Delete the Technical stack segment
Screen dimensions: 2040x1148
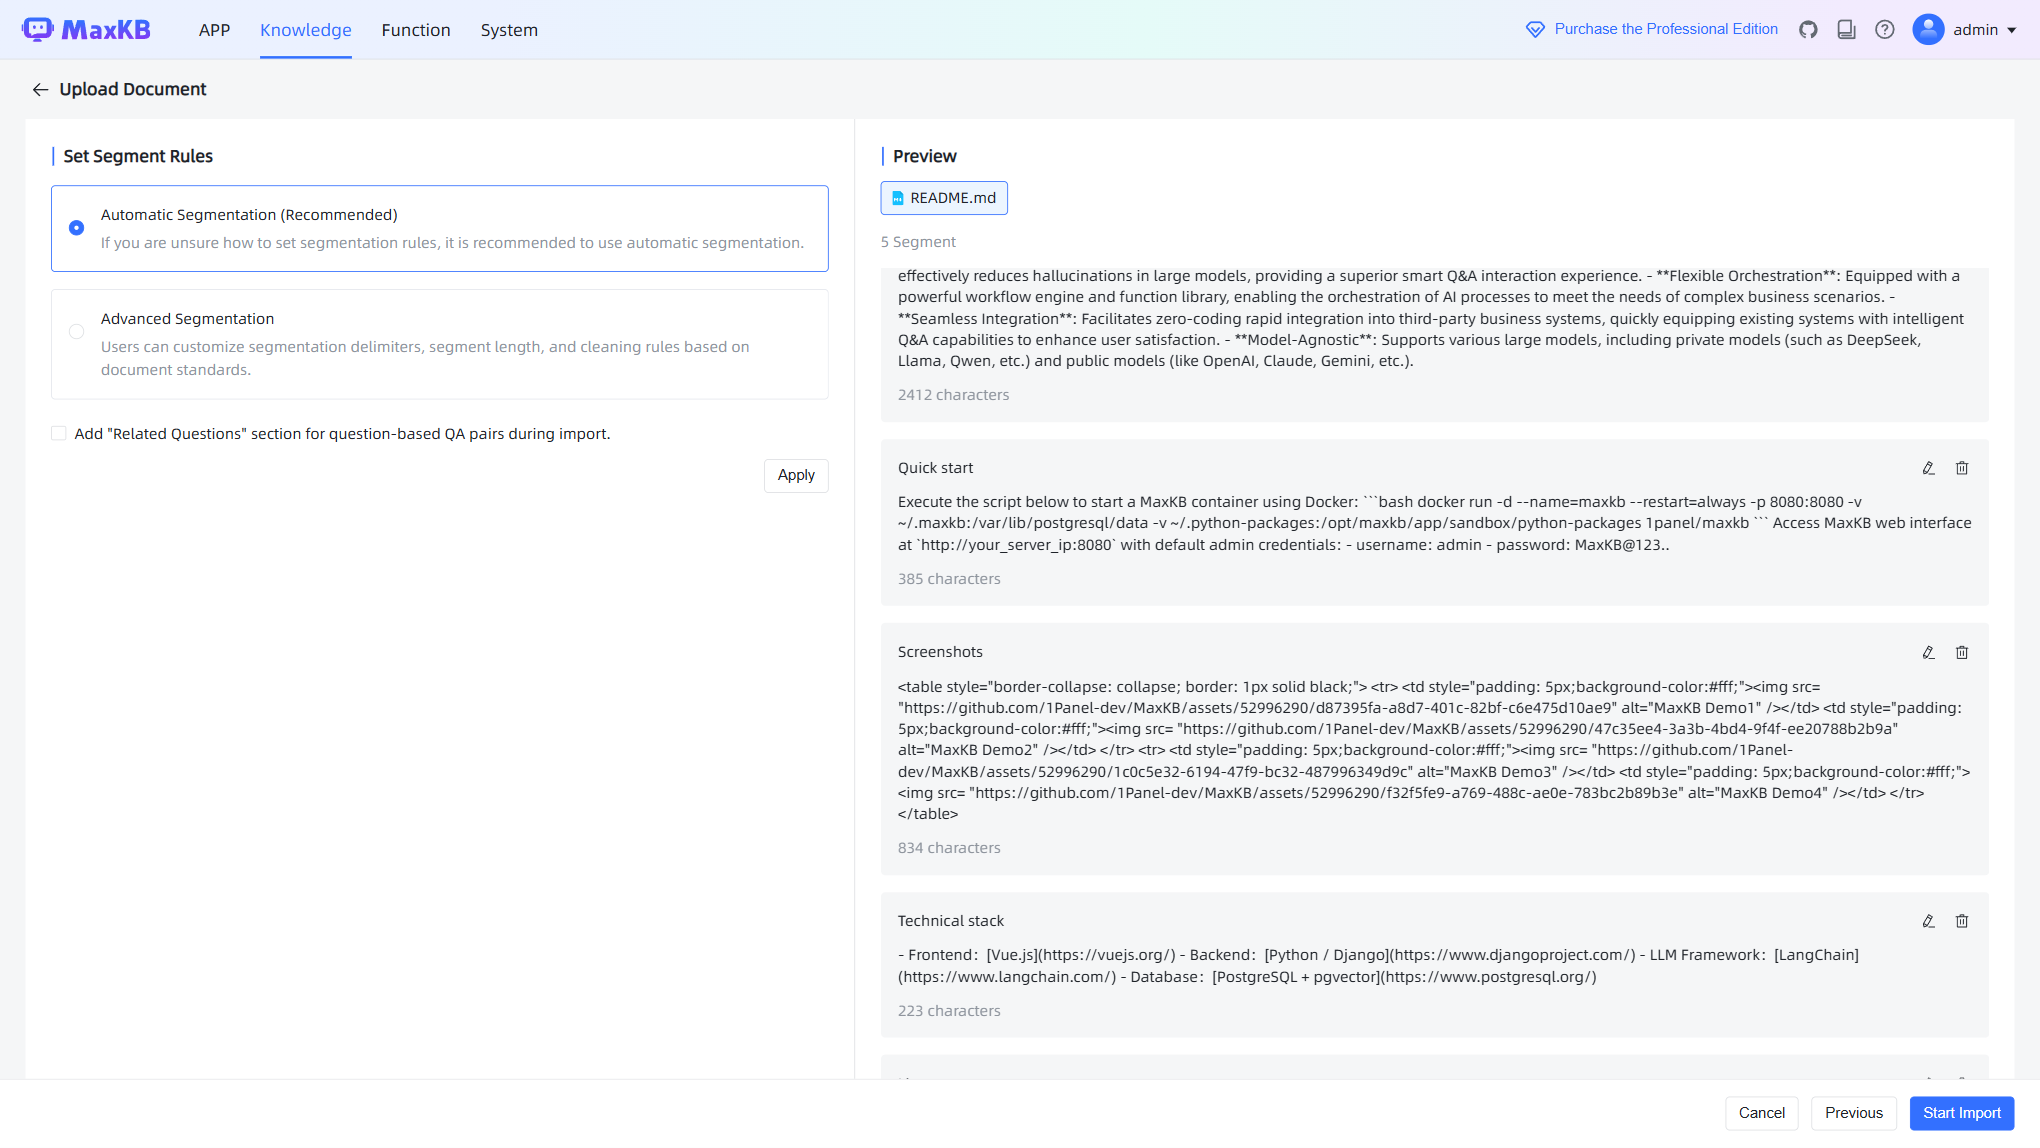tap(1962, 921)
